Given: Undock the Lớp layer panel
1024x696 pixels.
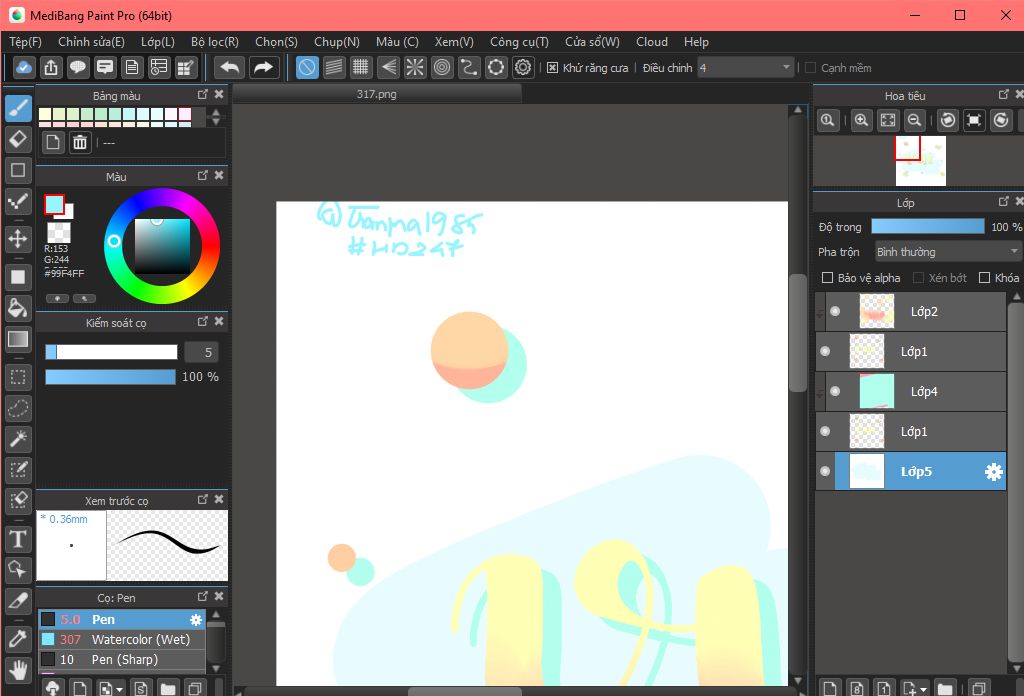Looking at the screenshot, I should (1004, 202).
